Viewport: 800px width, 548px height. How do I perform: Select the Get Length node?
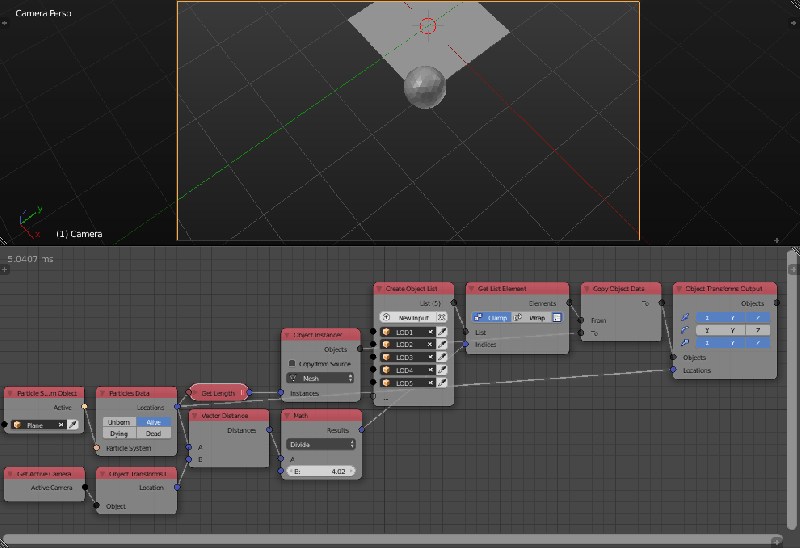point(218,393)
